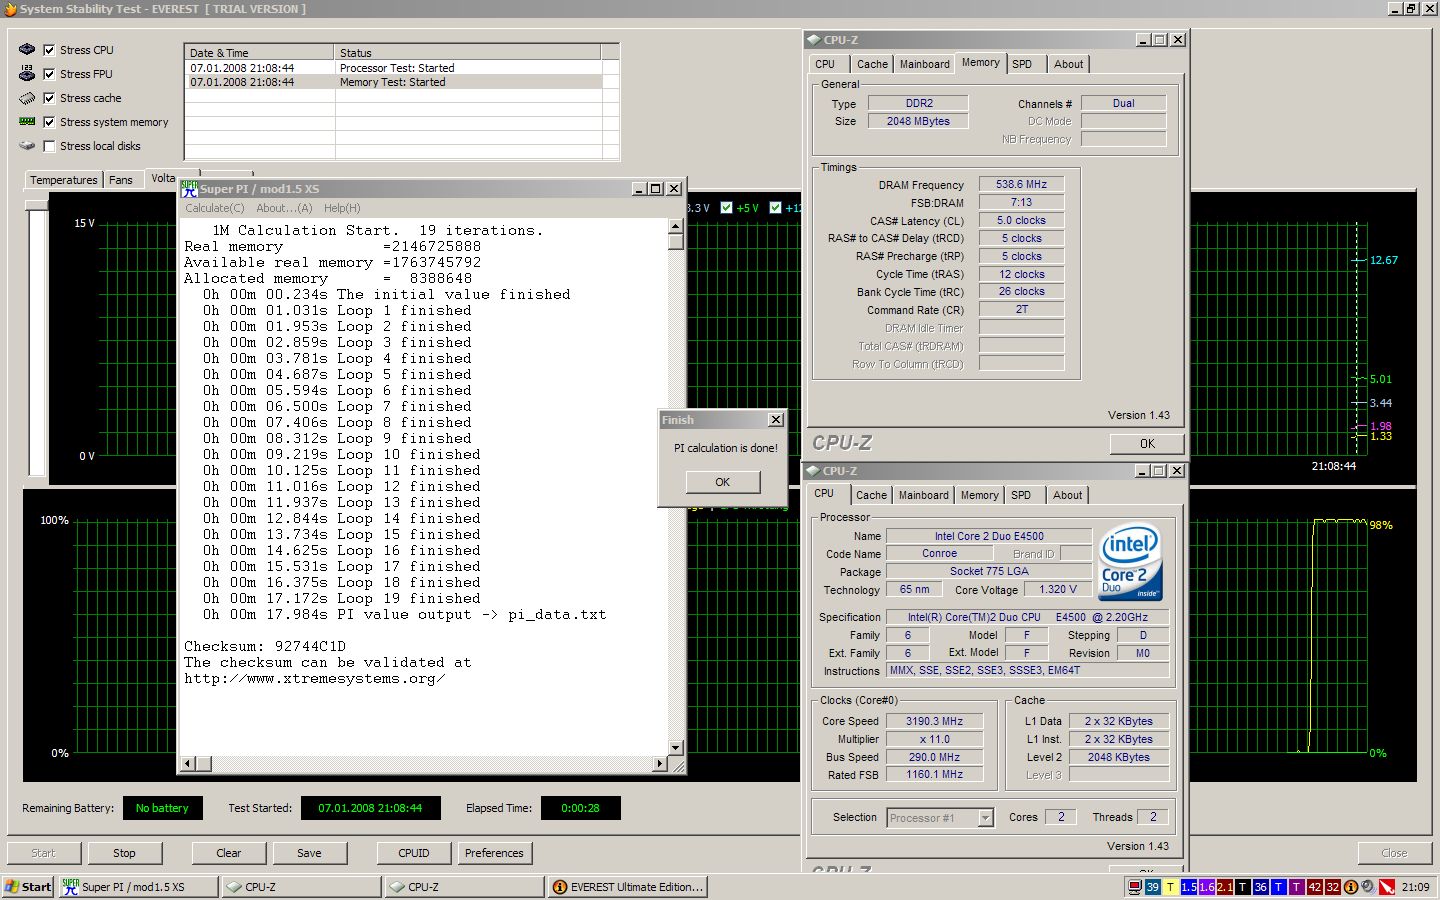Click the purple 1.6 tray icon
Image resolution: width=1440 pixels, height=900 pixels.
point(1207,887)
